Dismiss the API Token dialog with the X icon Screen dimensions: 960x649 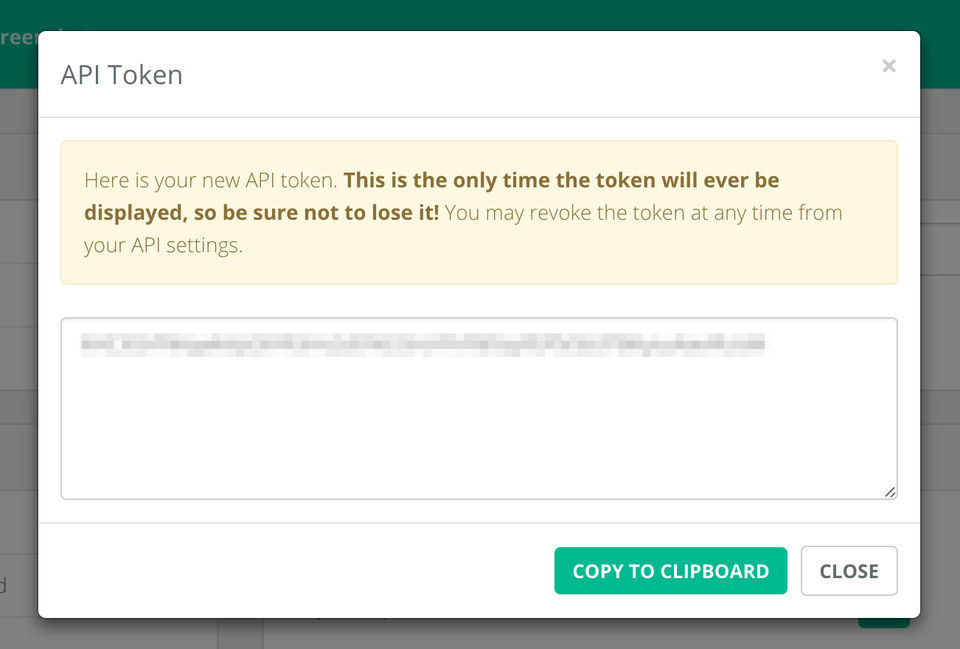tap(888, 67)
